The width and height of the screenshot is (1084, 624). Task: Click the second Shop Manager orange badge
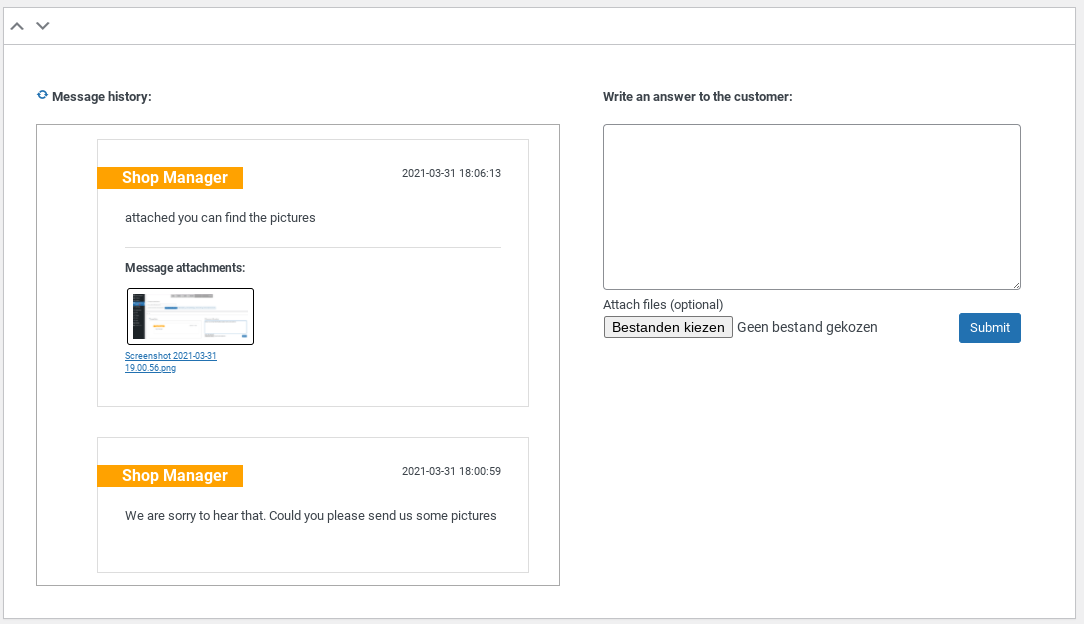click(170, 476)
